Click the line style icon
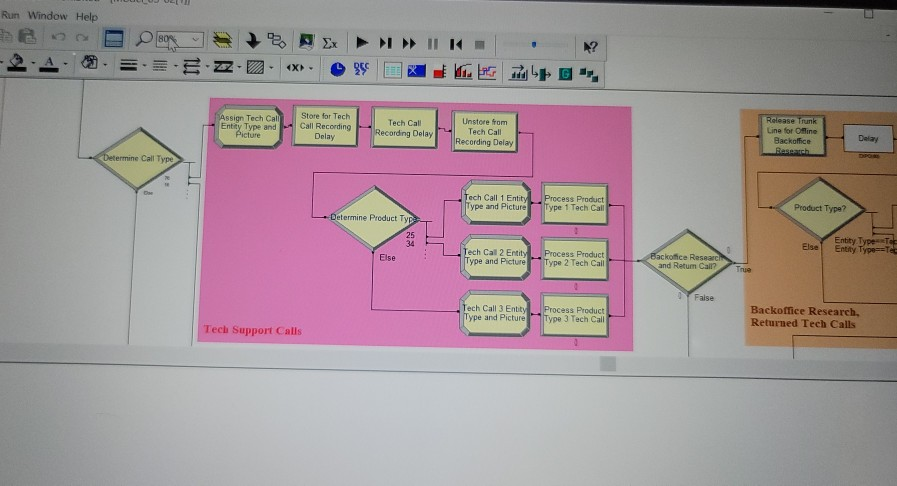This screenshot has height=486, width=897. coord(160,66)
